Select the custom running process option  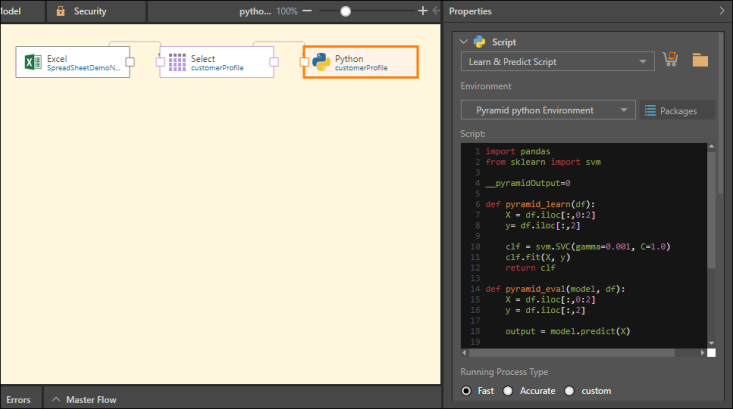point(570,390)
